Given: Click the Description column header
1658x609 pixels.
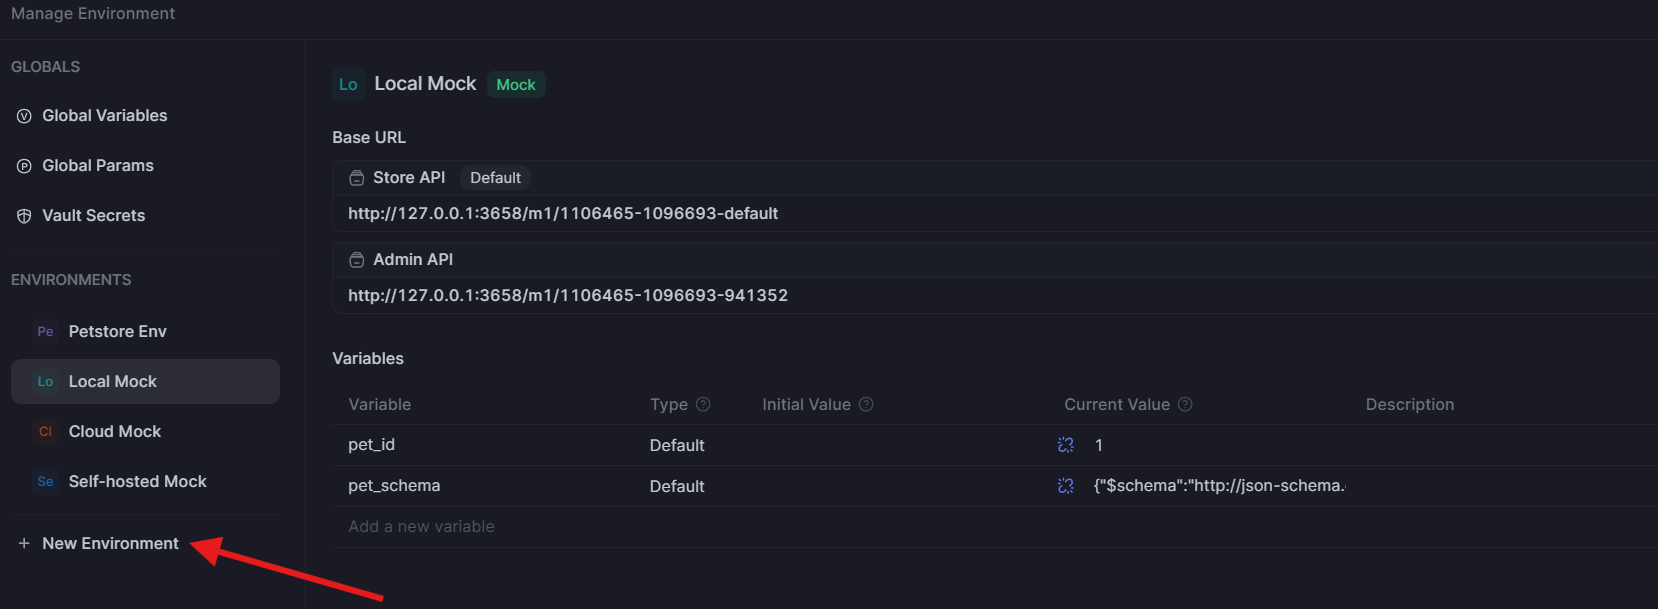Looking at the screenshot, I should point(1410,405).
